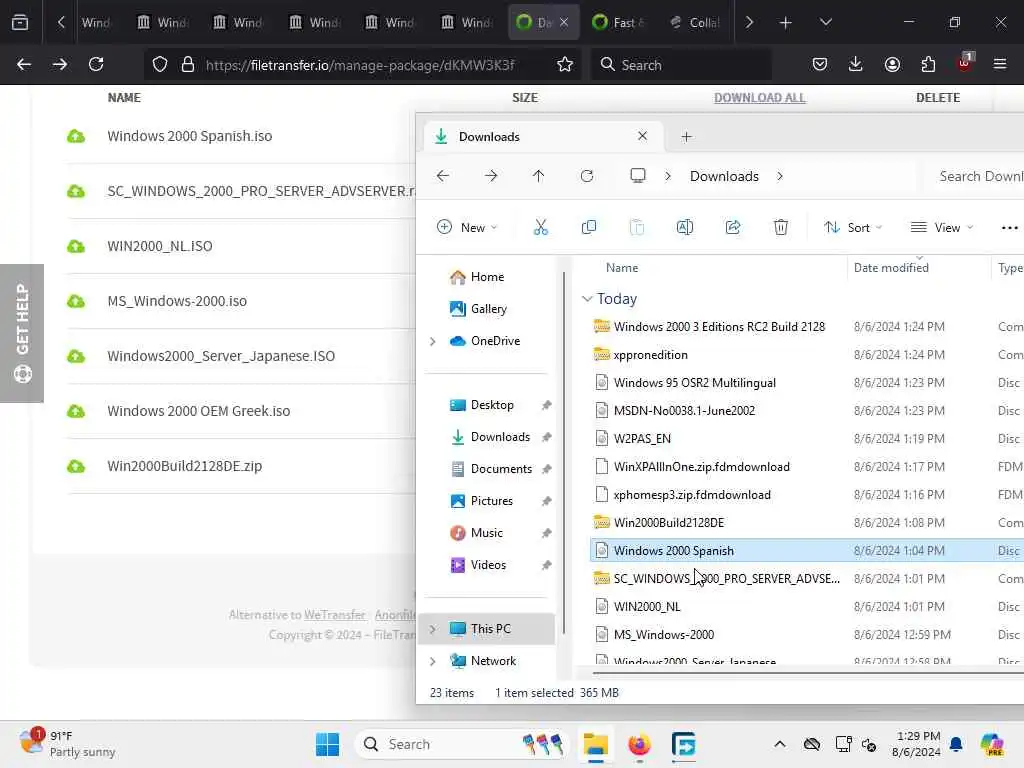1024x768 pixels.
Task: Open Firefox View icon at tab bar start
Action: [20, 22]
